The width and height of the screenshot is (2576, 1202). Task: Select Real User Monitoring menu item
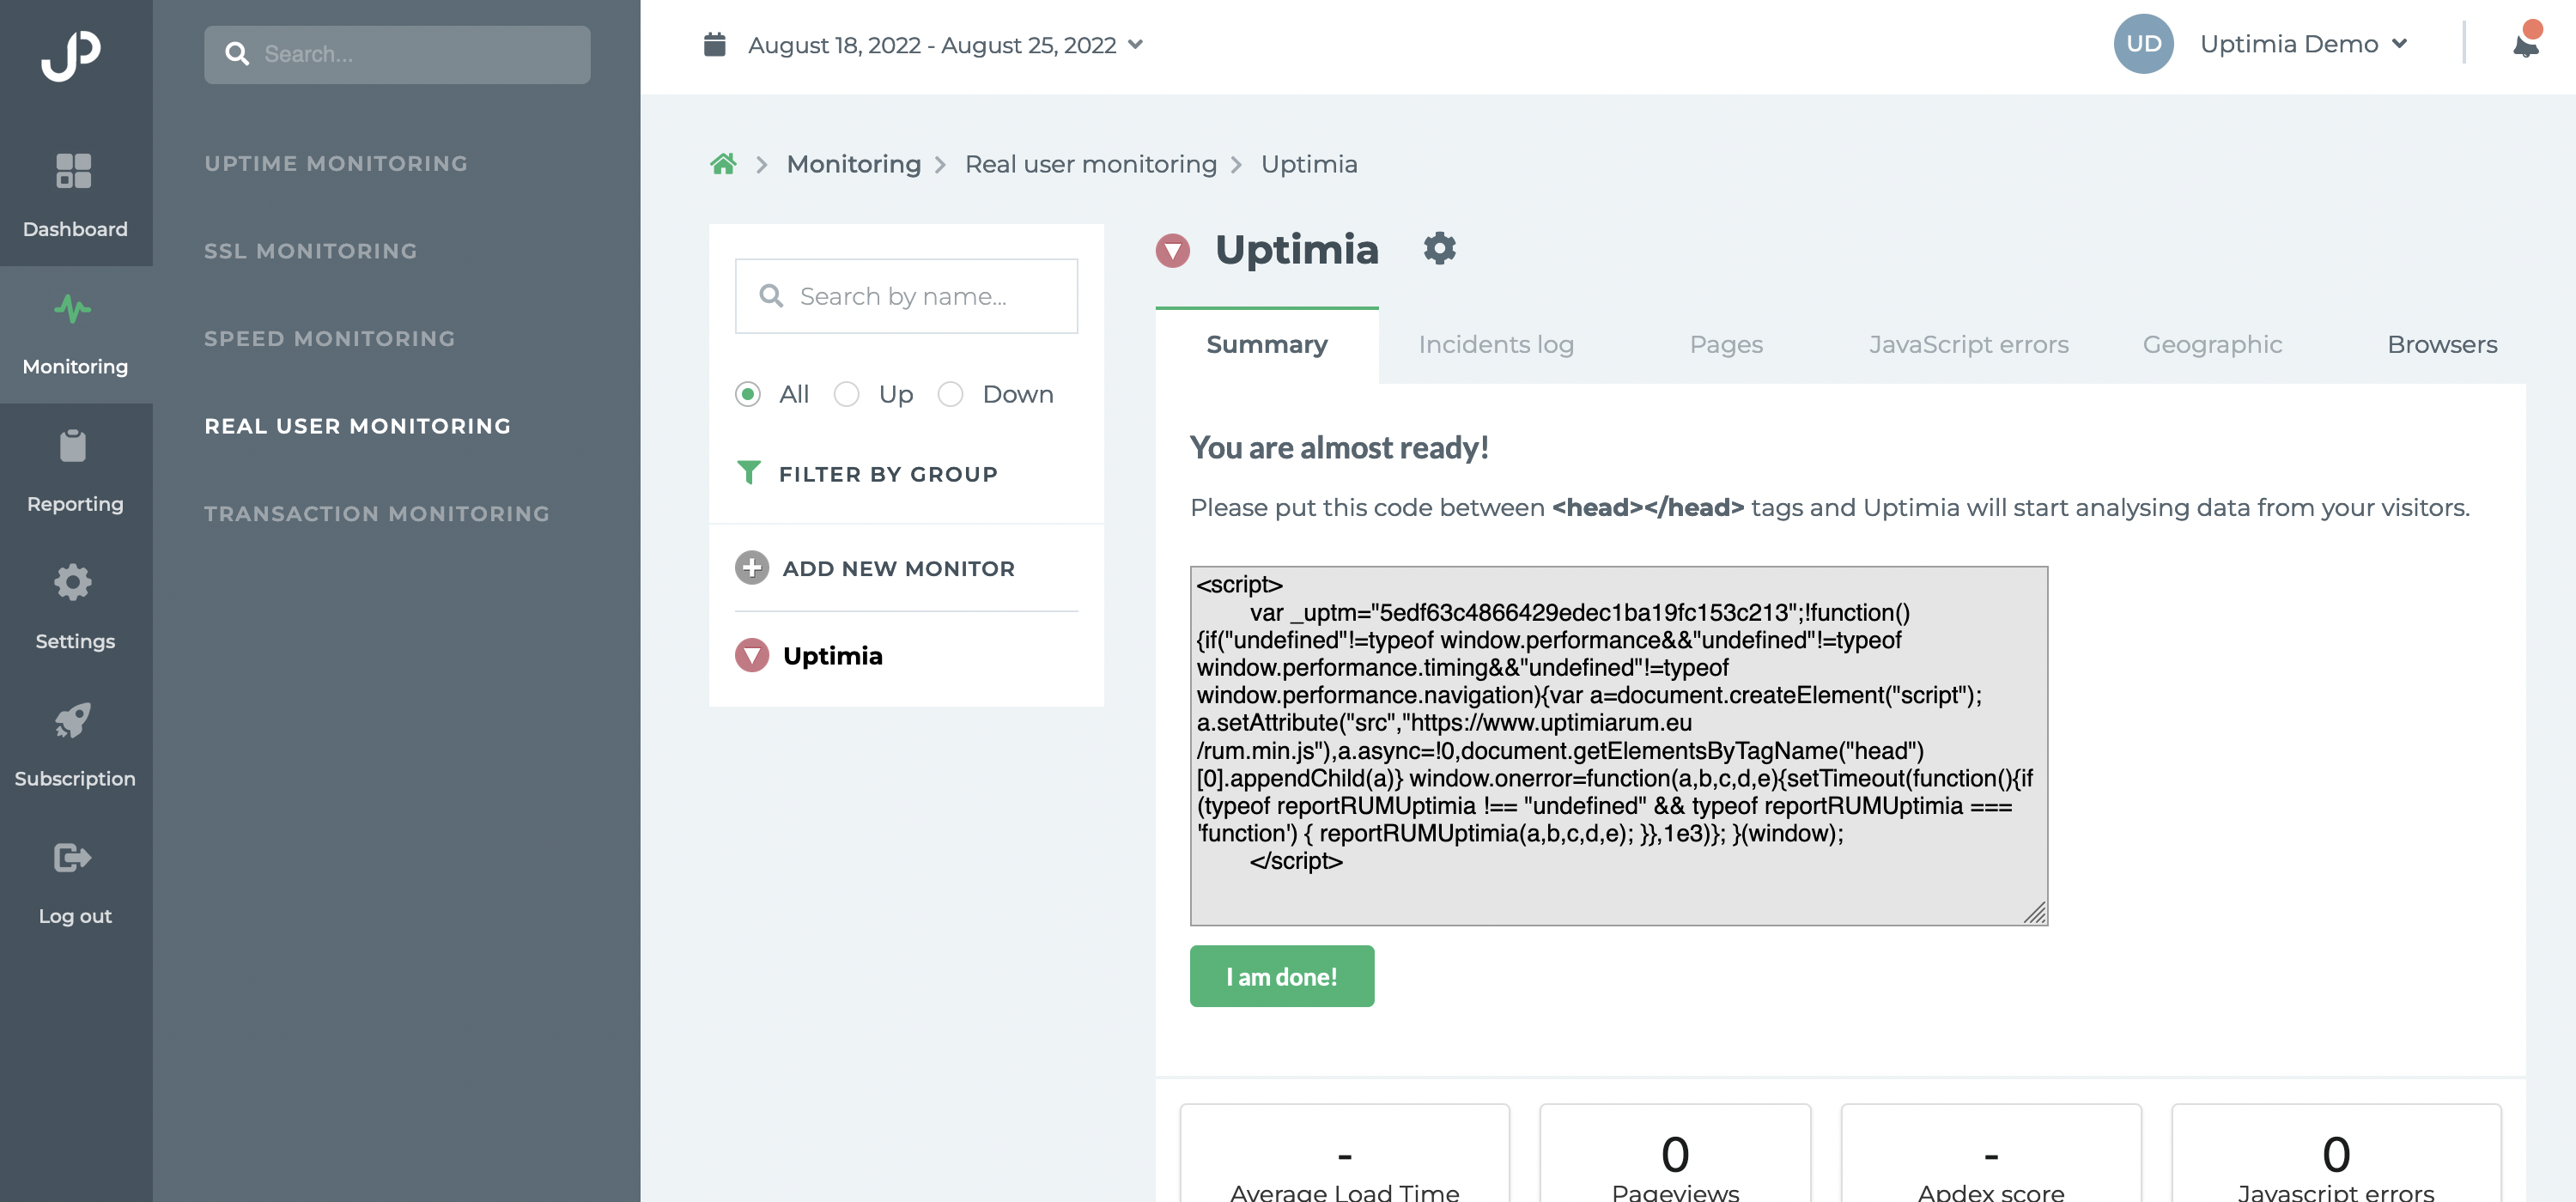357,426
